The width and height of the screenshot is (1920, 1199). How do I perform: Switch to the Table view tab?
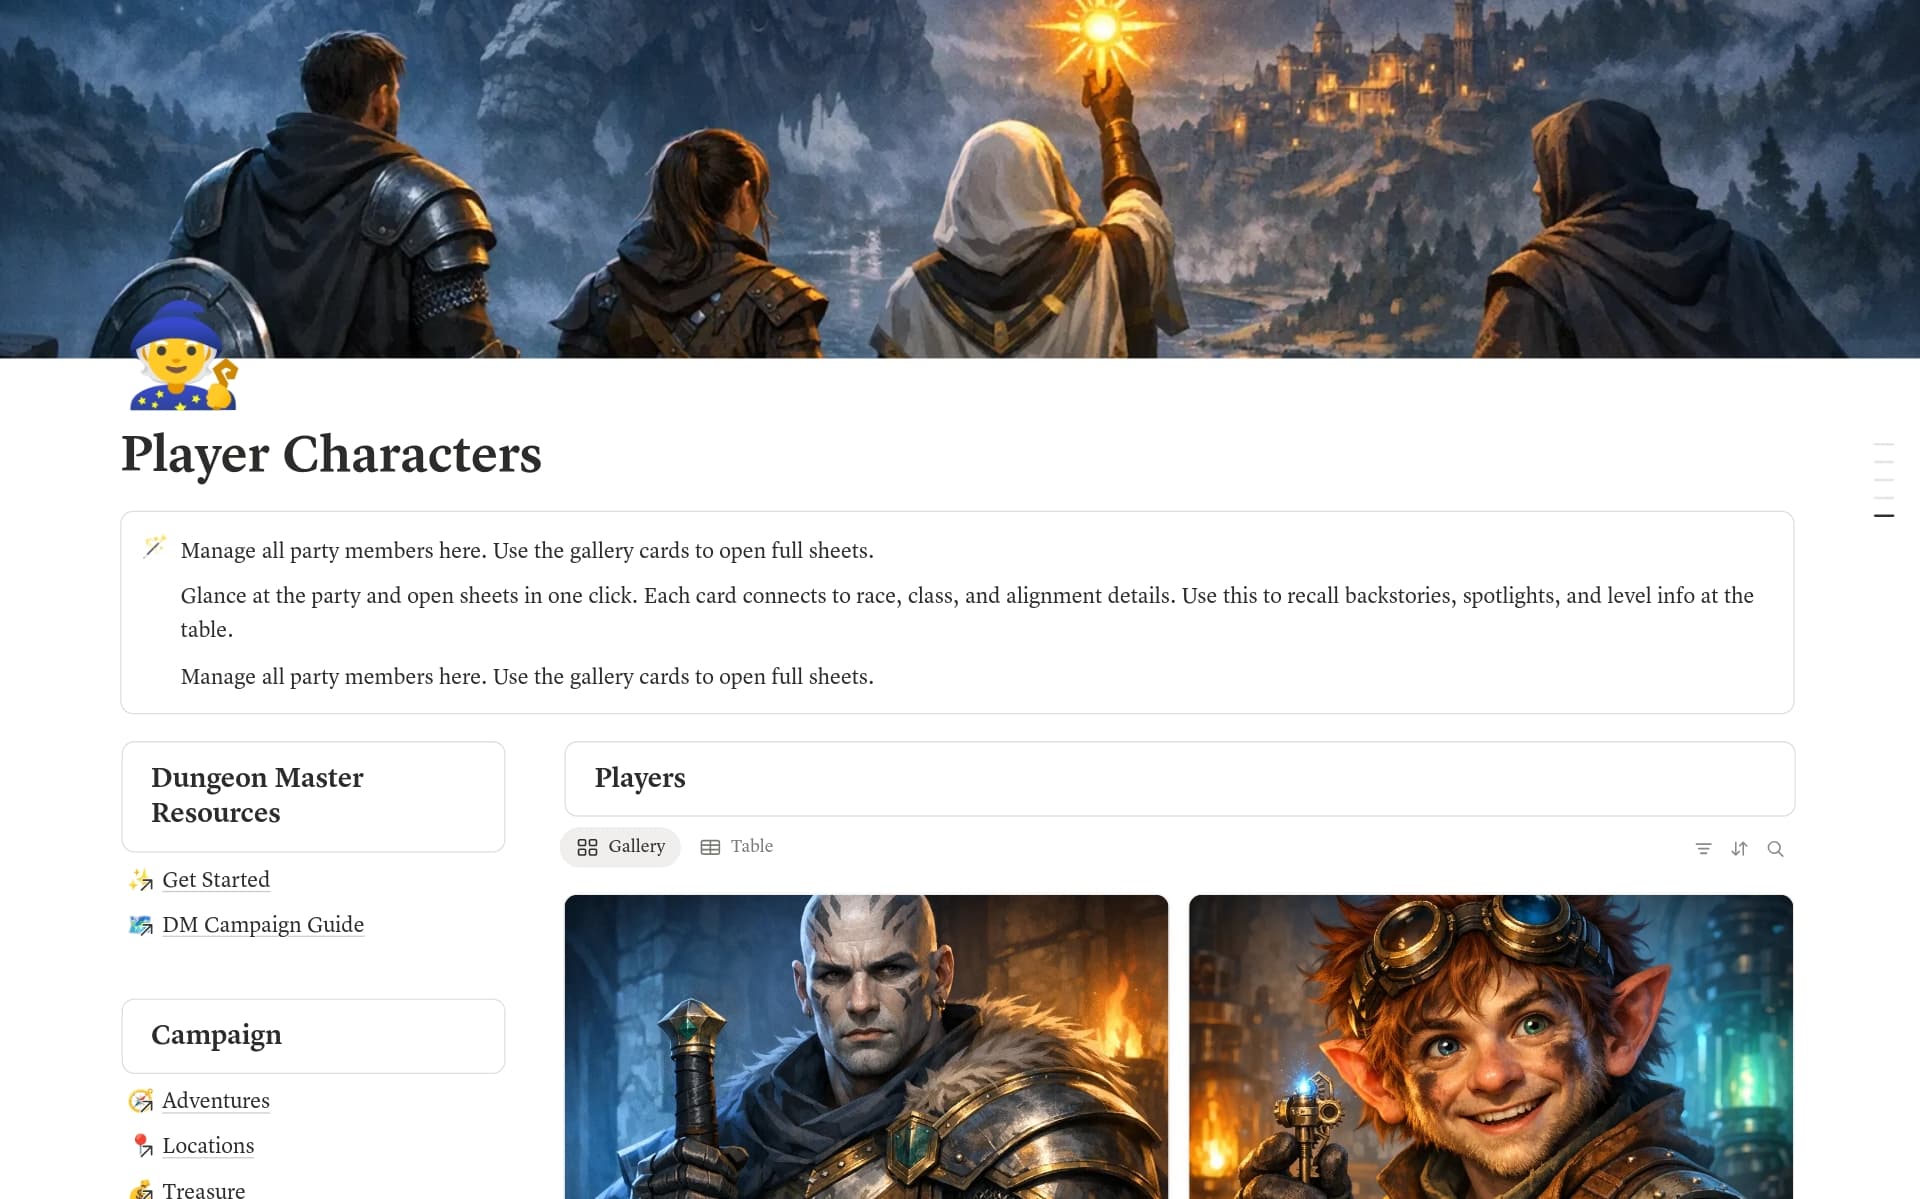tap(737, 847)
